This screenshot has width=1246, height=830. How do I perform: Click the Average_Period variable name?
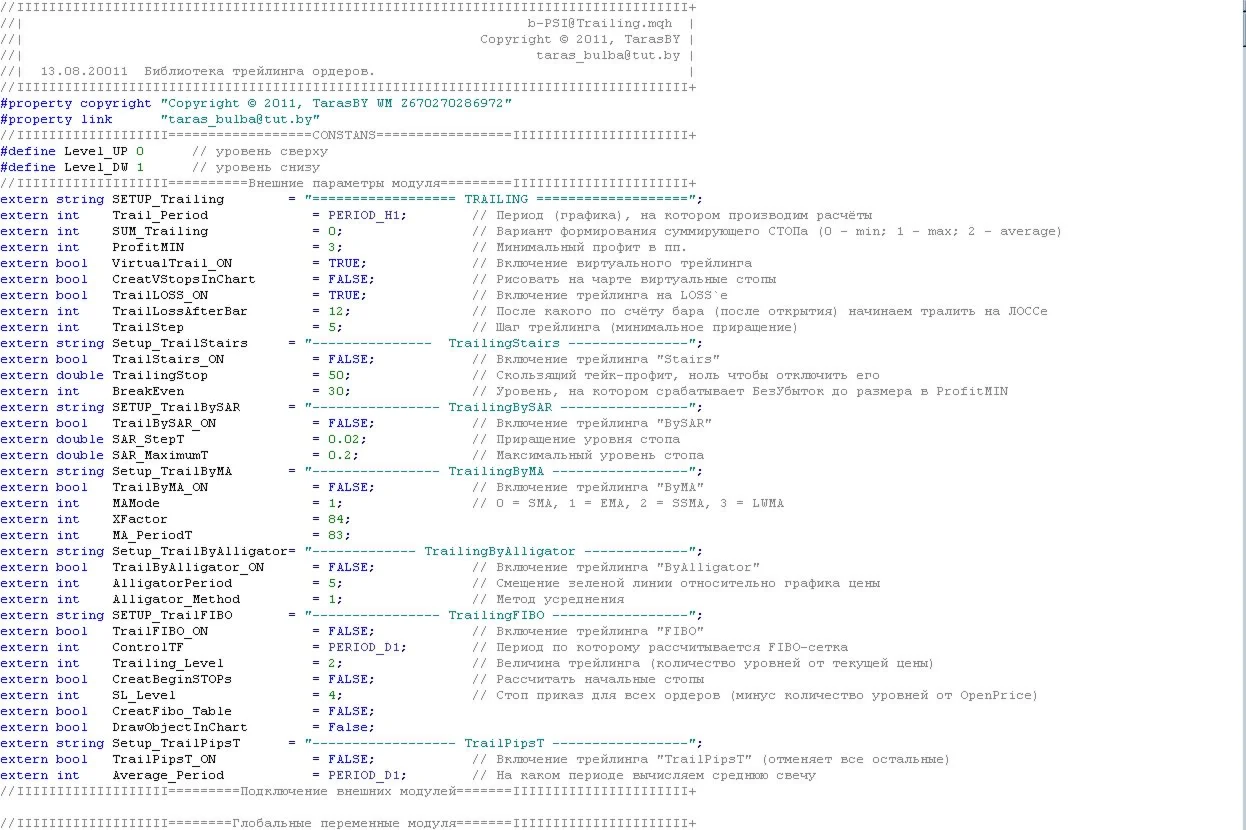168,775
